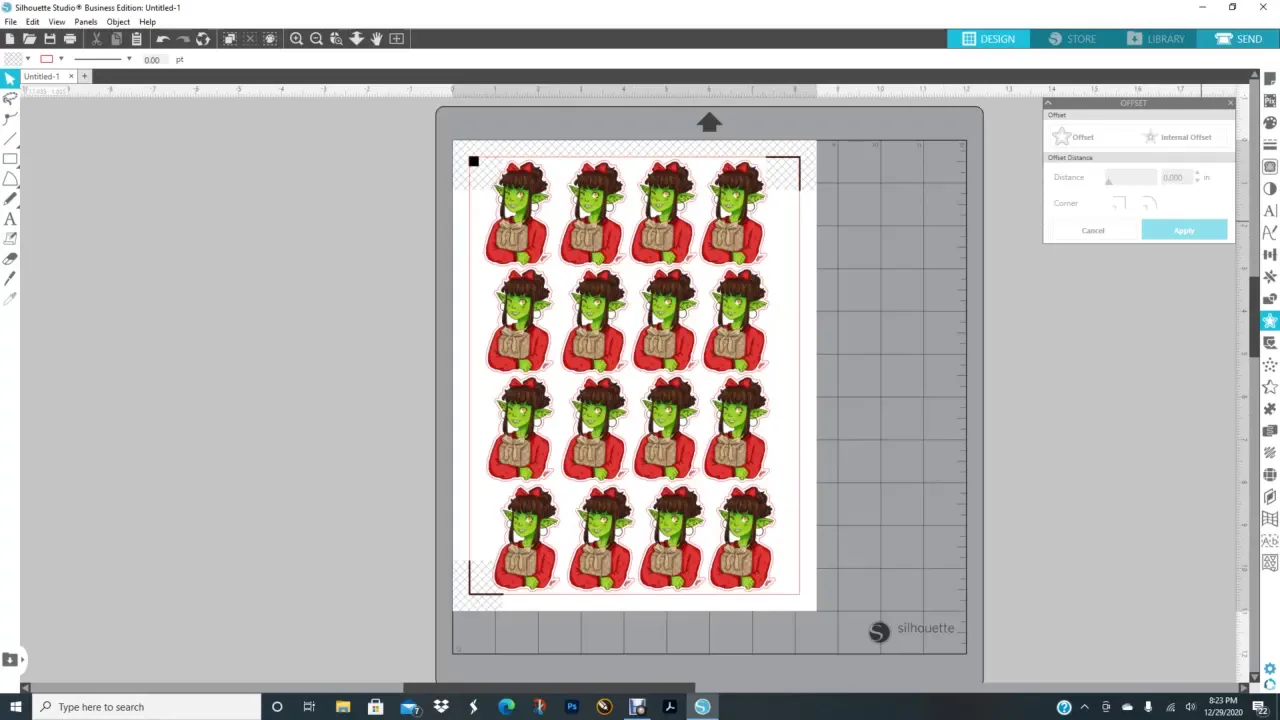Open the line color dropdown arrow

[61, 59]
